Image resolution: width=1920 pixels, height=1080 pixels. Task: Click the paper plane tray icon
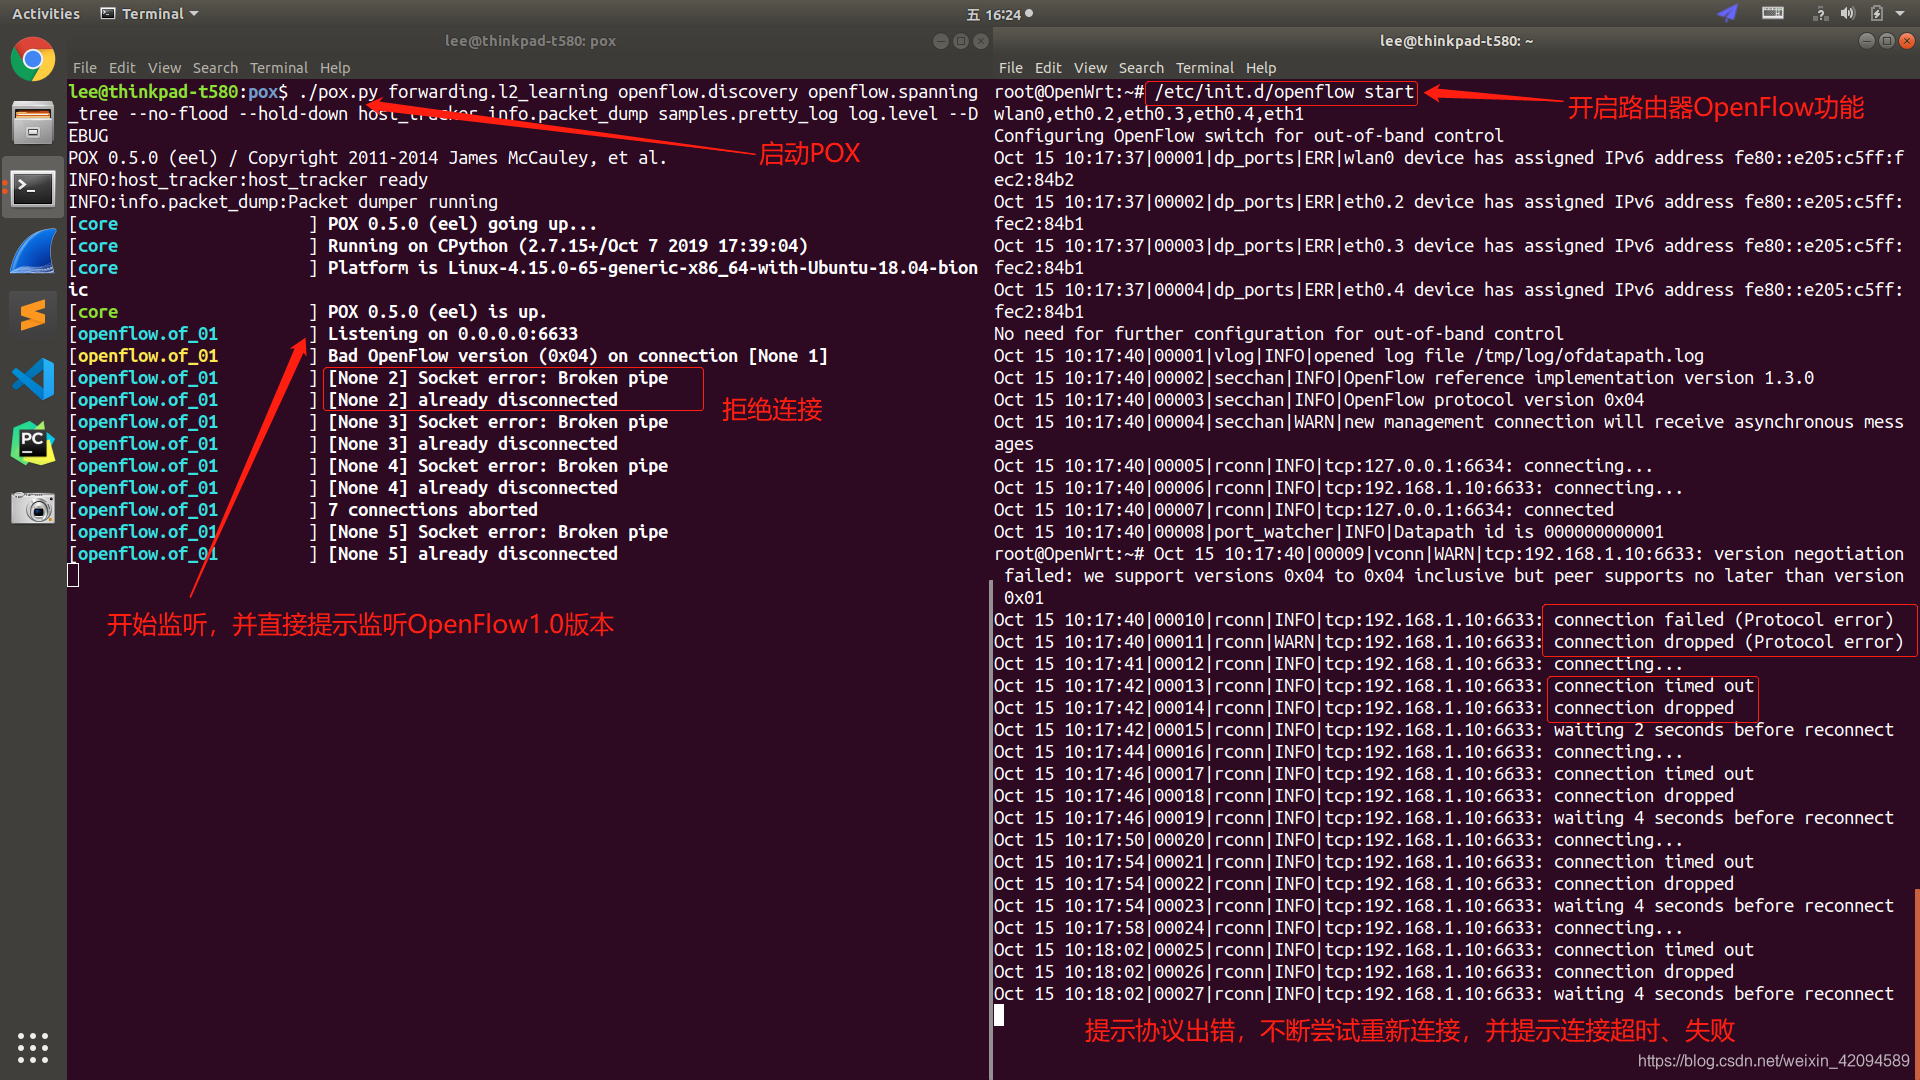pos(1728,13)
